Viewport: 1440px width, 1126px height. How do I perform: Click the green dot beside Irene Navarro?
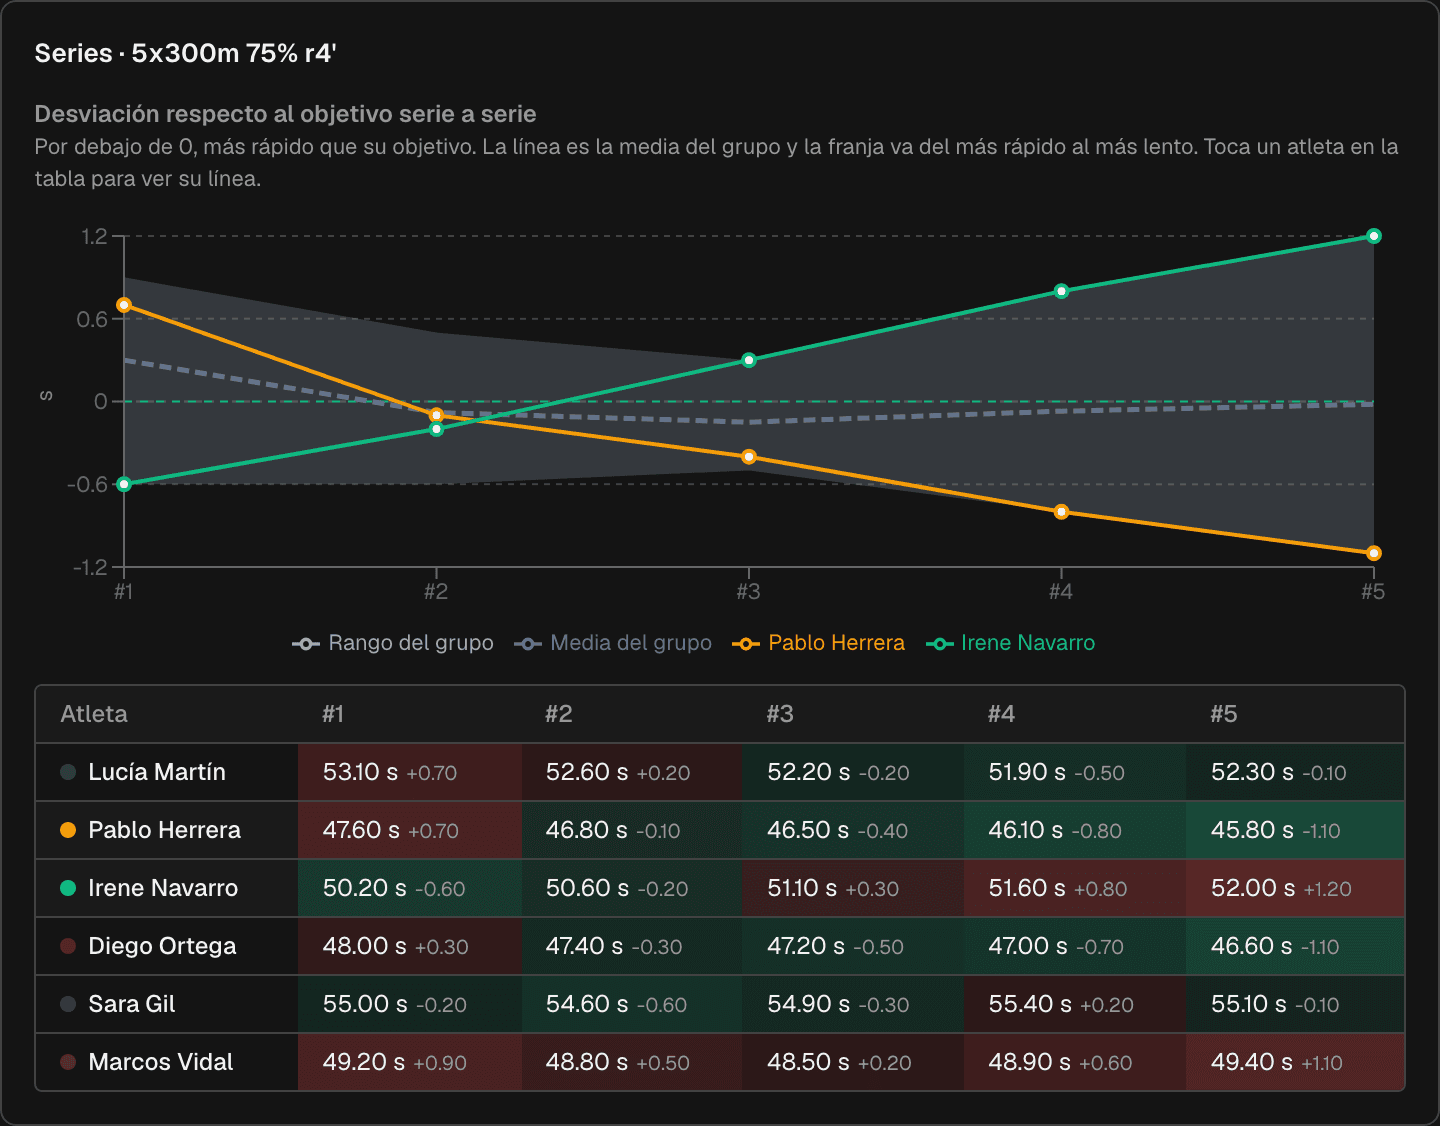tap(68, 888)
